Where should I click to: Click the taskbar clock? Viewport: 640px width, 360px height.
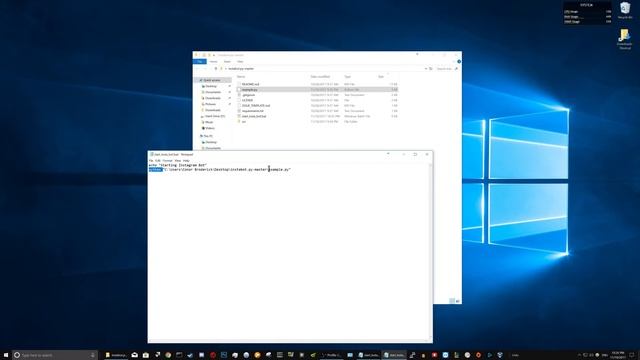[x=618, y=355]
